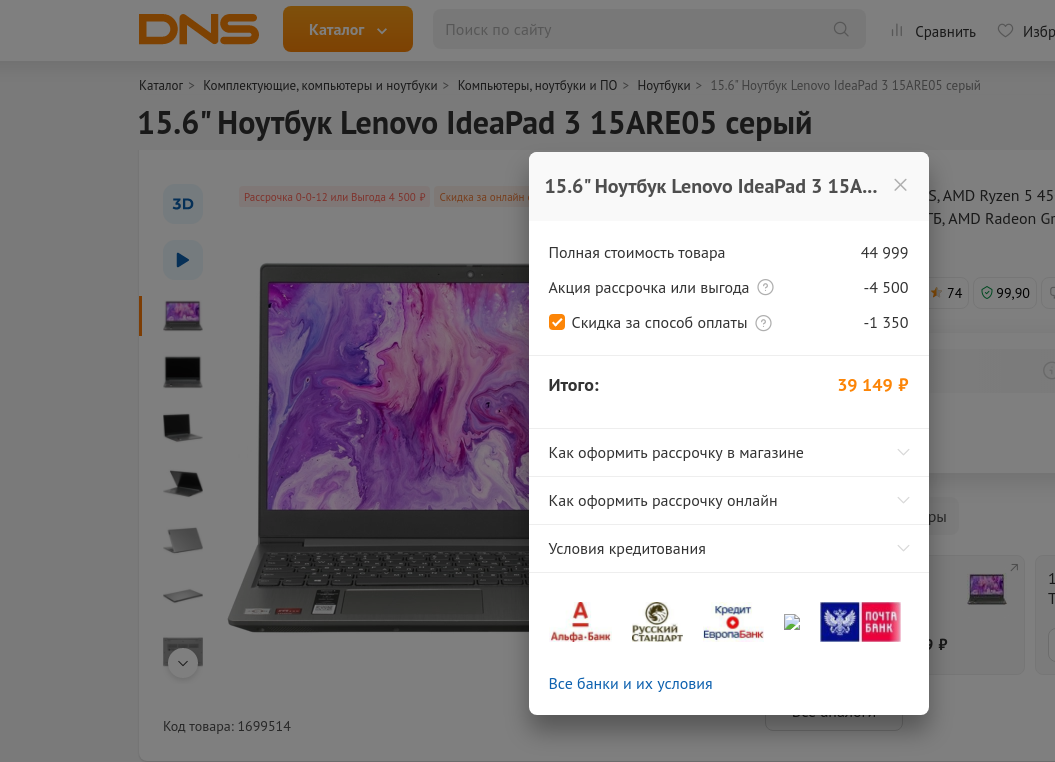Click the Почта Банк logo
This screenshot has width=1055, height=762.
[x=860, y=621]
